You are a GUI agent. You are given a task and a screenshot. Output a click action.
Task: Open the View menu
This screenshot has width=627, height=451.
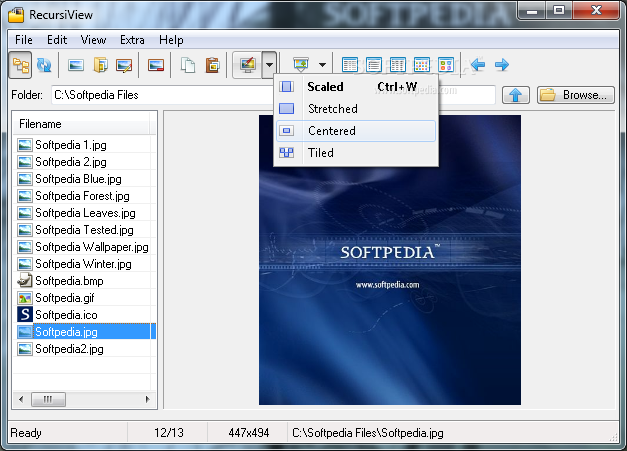click(93, 40)
